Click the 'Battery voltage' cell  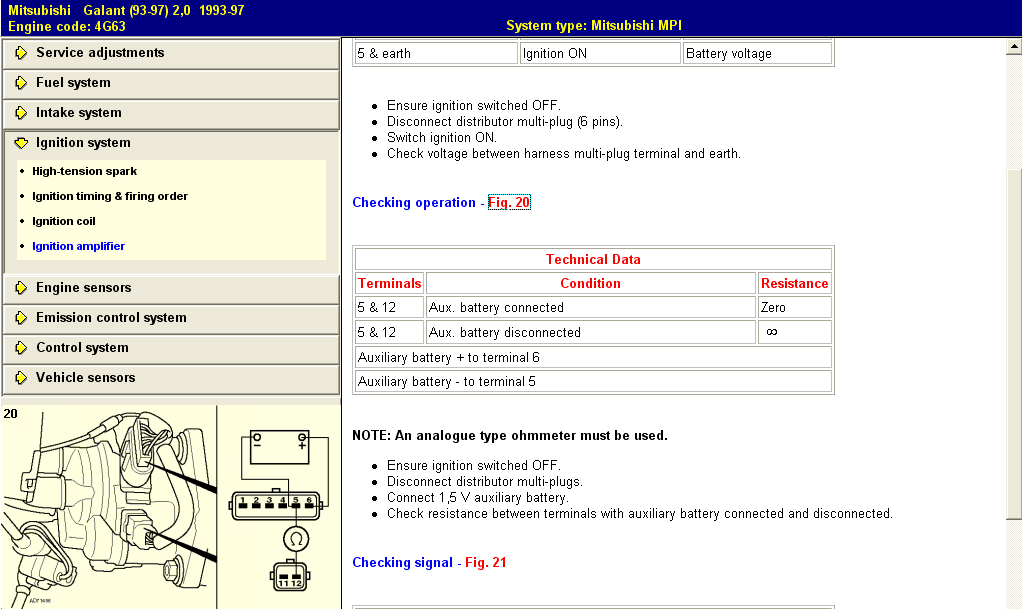tap(757, 53)
